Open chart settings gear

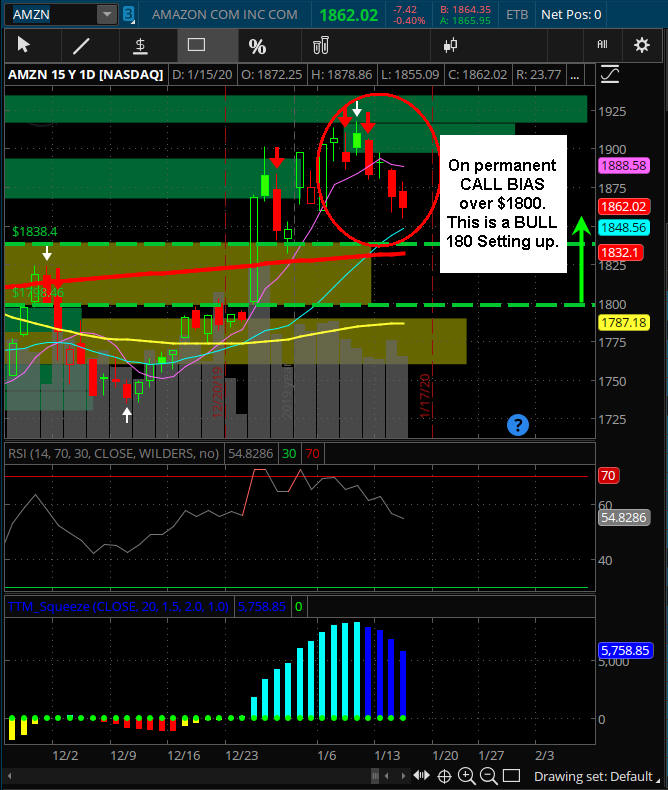641,45
